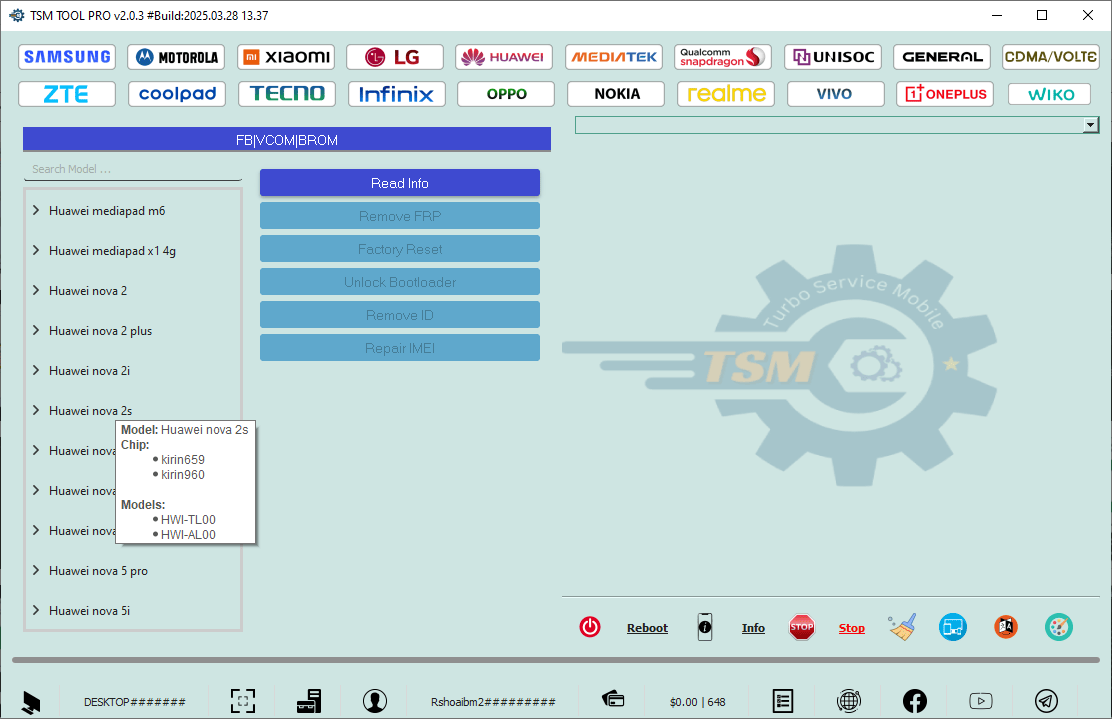Open the Telegram icon at bottom right
The width and height of the screenshot is (1112, 719).
point(1046,701)
